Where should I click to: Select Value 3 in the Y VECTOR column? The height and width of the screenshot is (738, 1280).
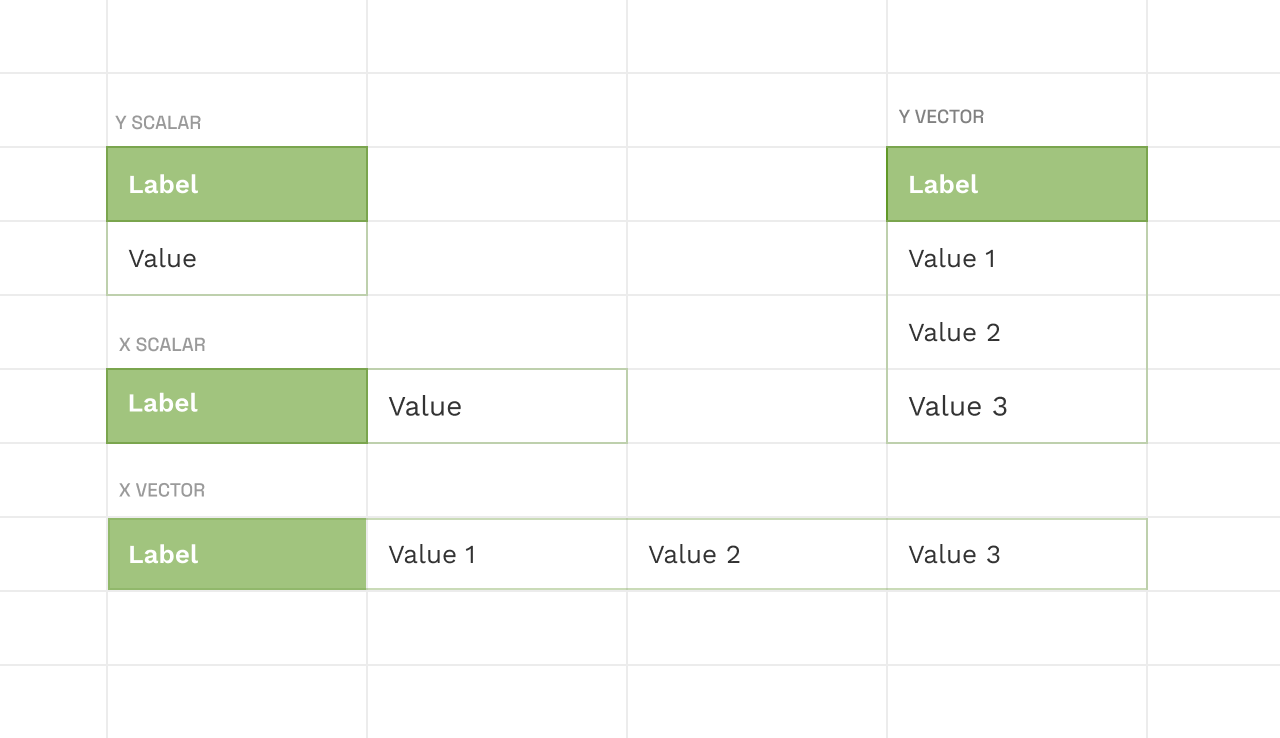pyautogui.click(x=1017, y=406)
